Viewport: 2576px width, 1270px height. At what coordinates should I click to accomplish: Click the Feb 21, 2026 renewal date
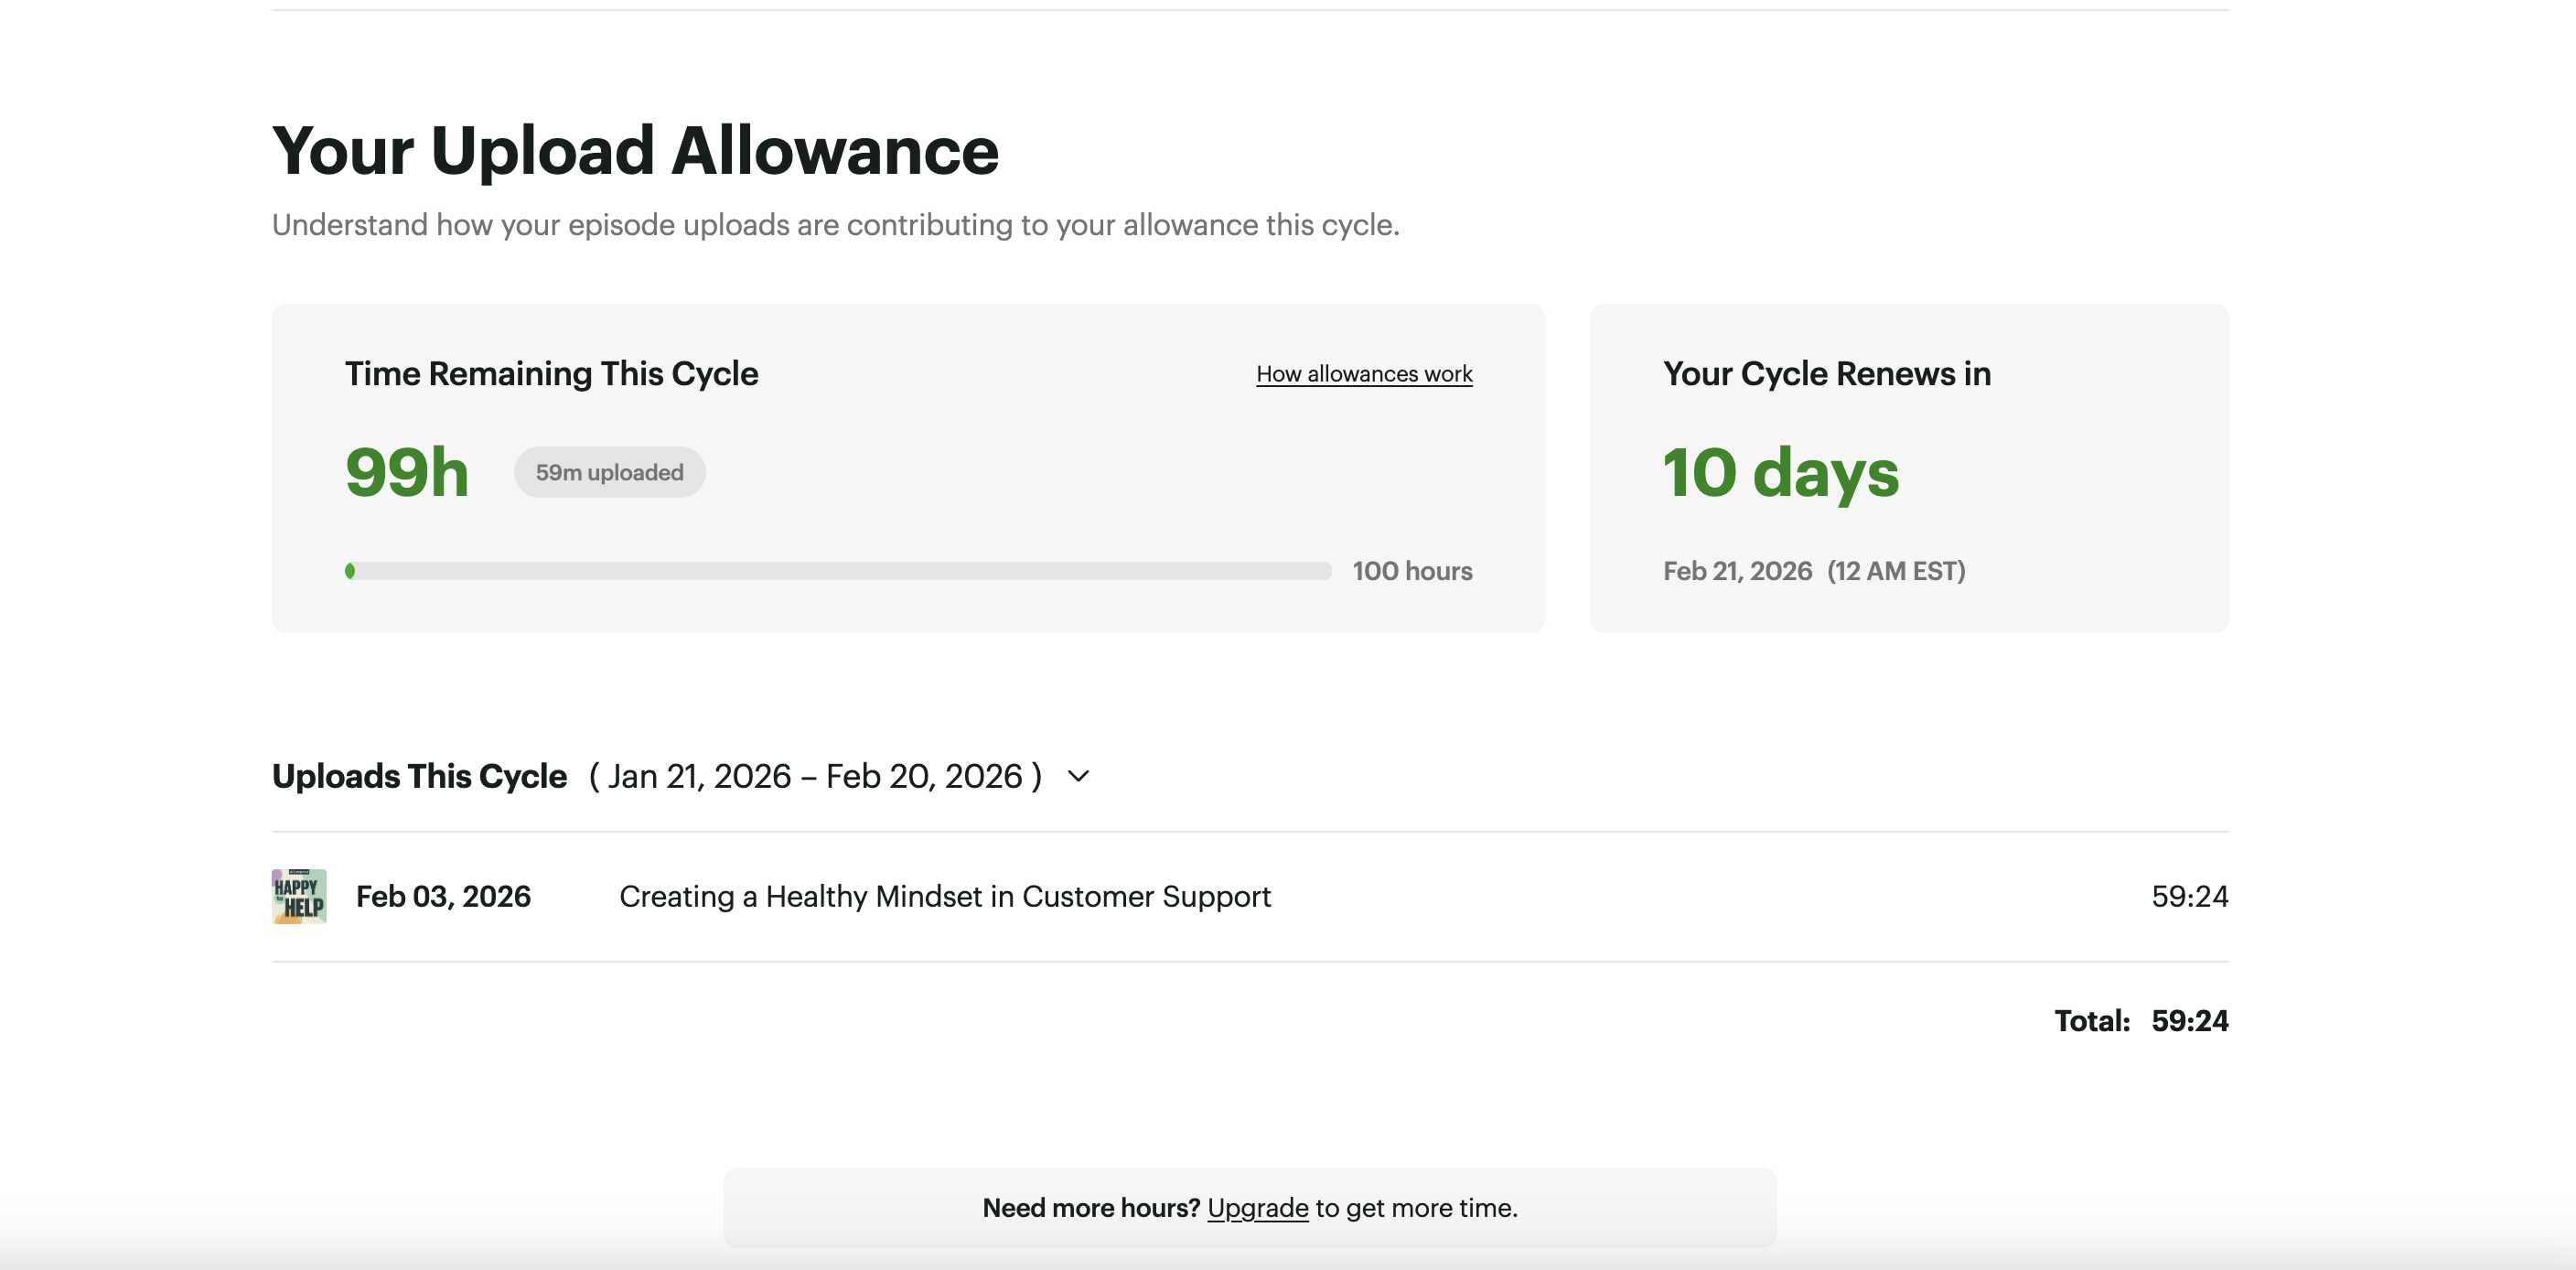1737,571
